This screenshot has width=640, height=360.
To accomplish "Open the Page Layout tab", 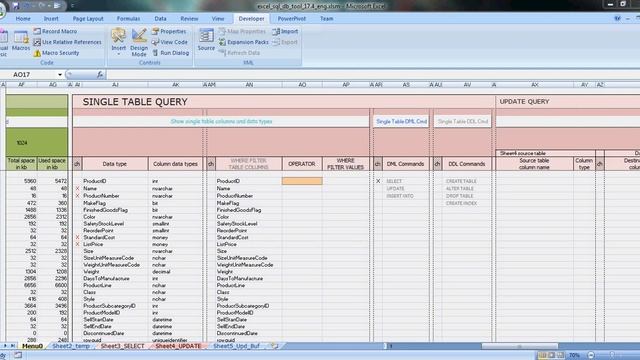I will coord(88,19).
